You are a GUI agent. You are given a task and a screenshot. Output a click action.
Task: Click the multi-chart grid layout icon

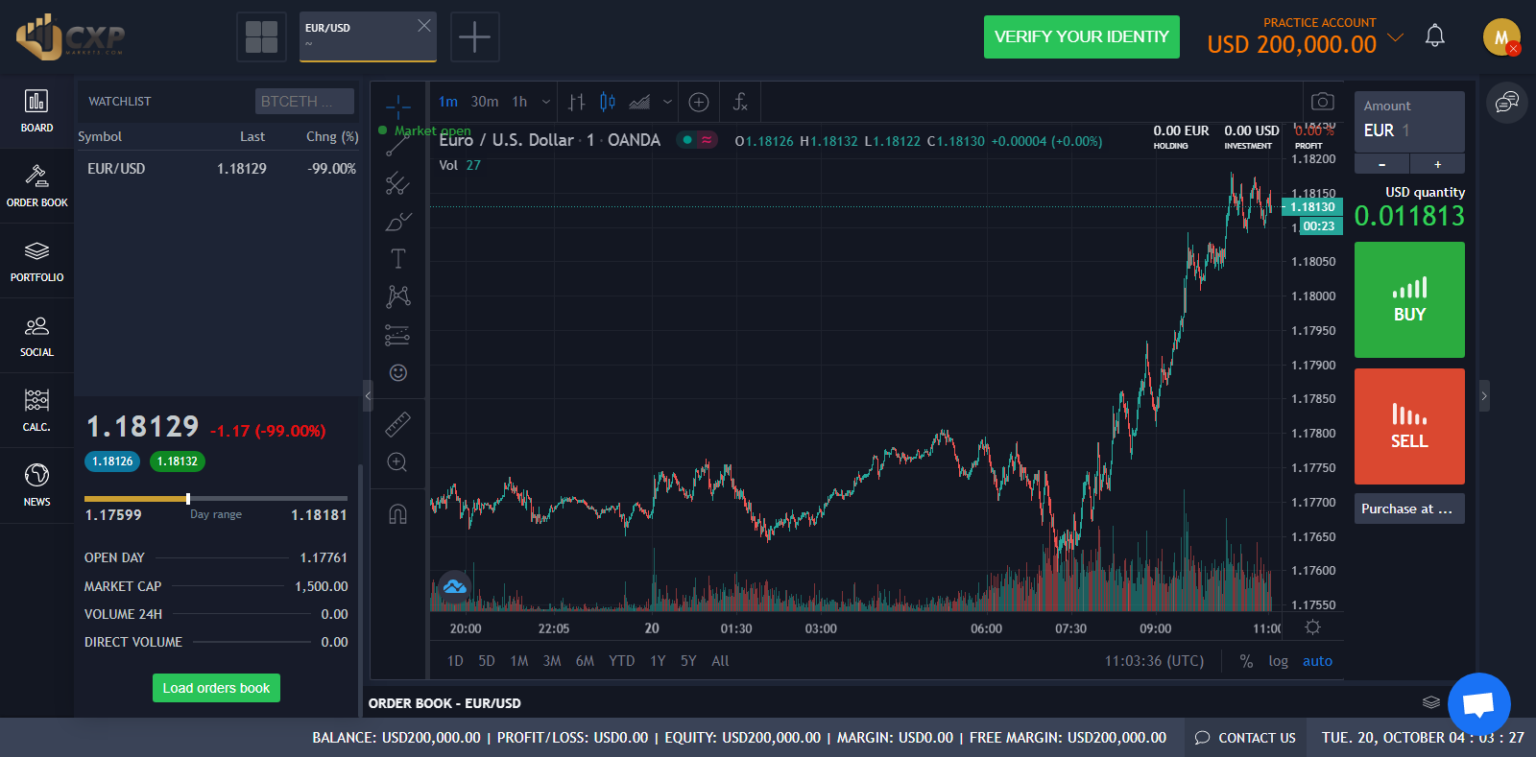tap(261, 37)
